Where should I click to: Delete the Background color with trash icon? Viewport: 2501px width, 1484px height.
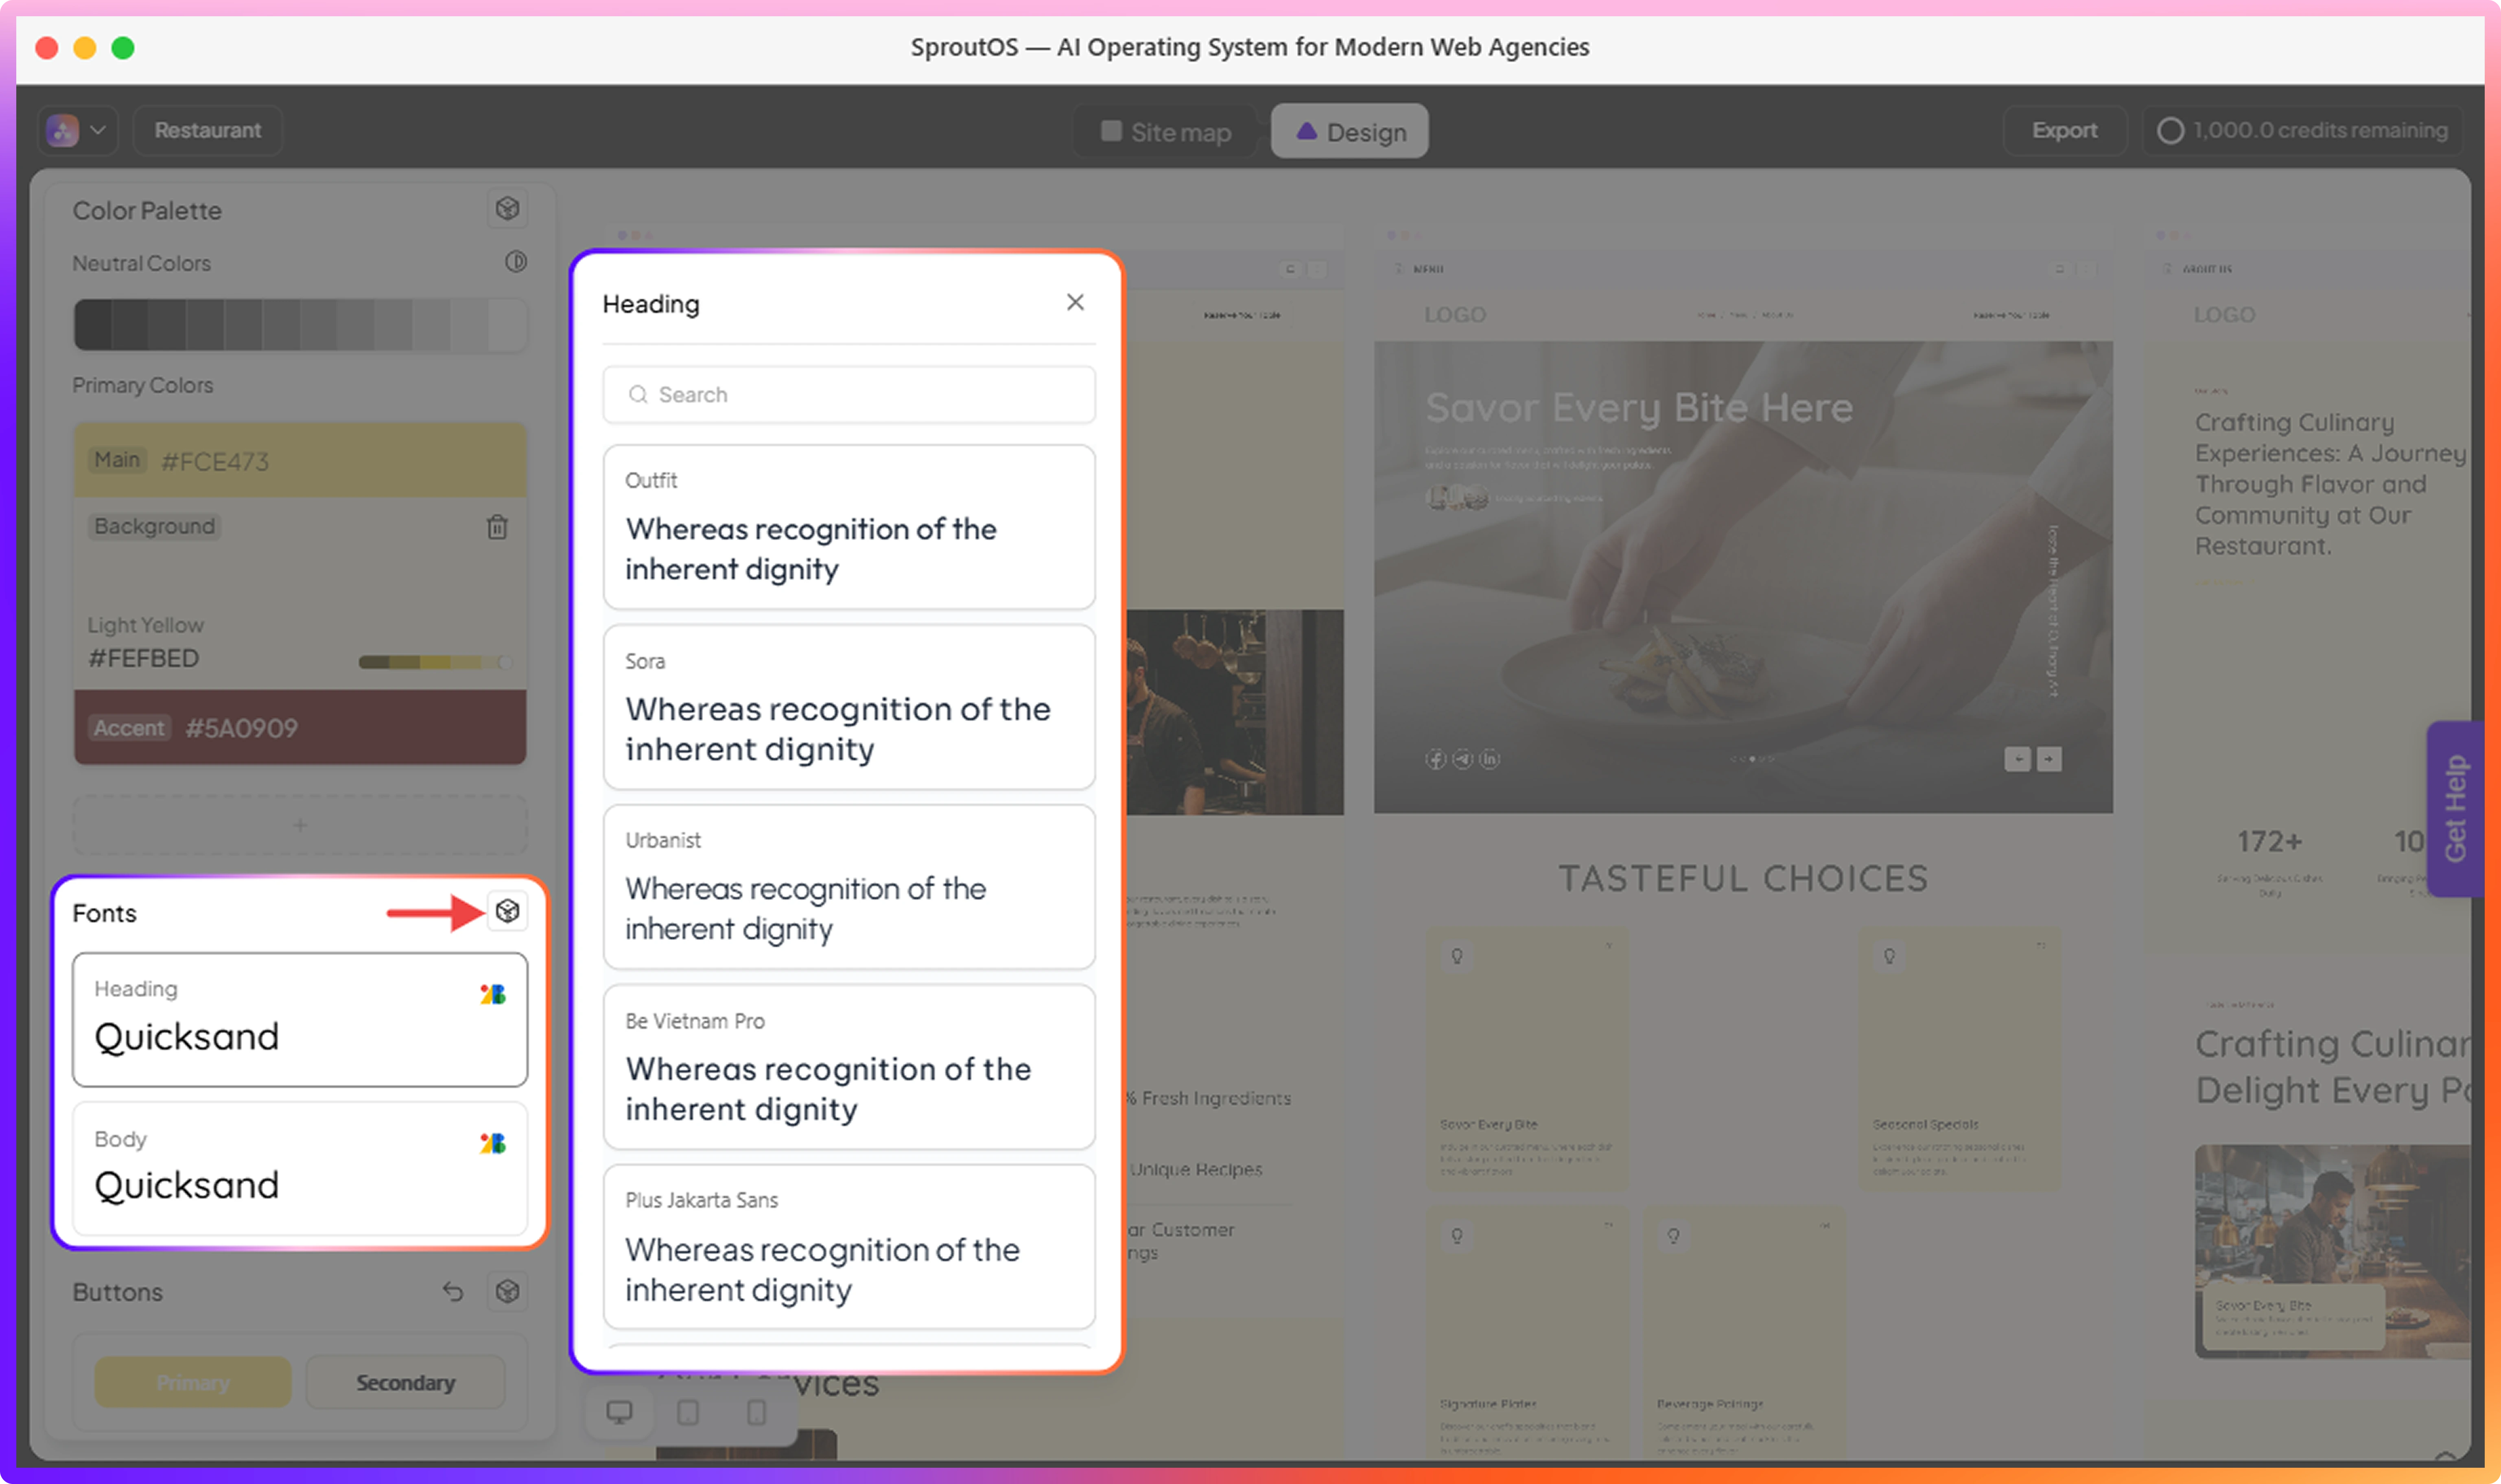497,527
